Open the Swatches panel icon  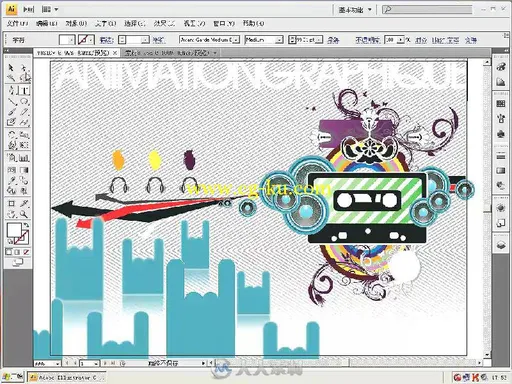[x=501, y=104]
